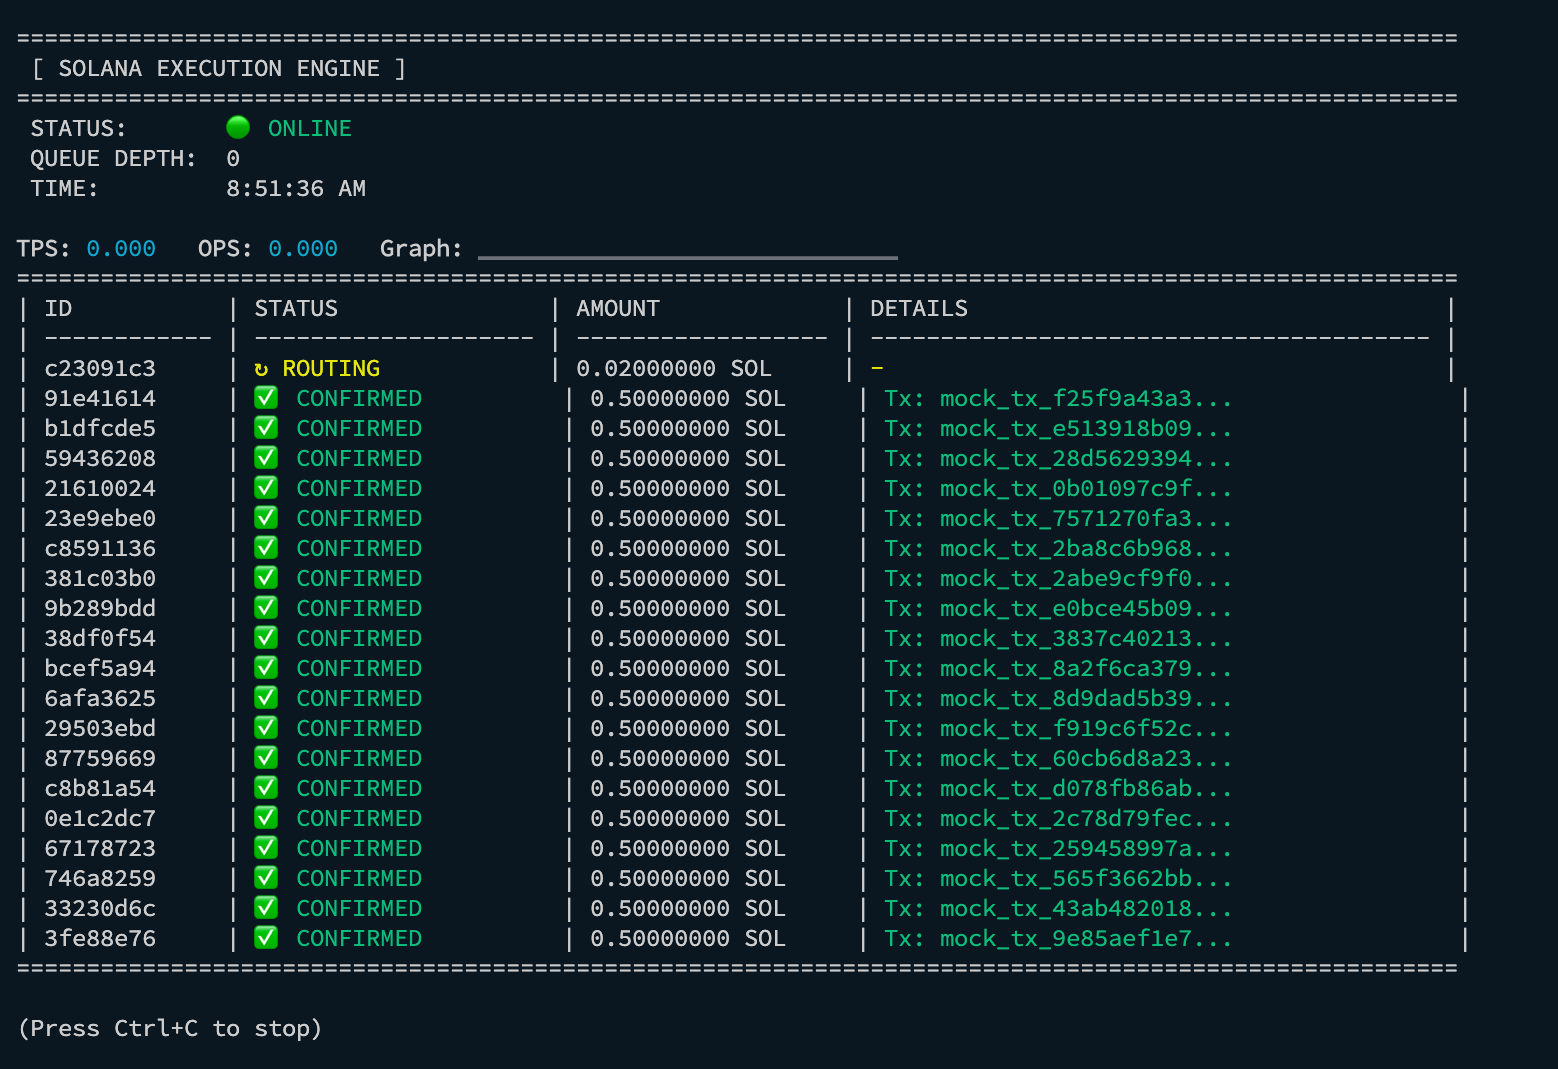
Task: Click the ROUTING status text
Action: 331,368
